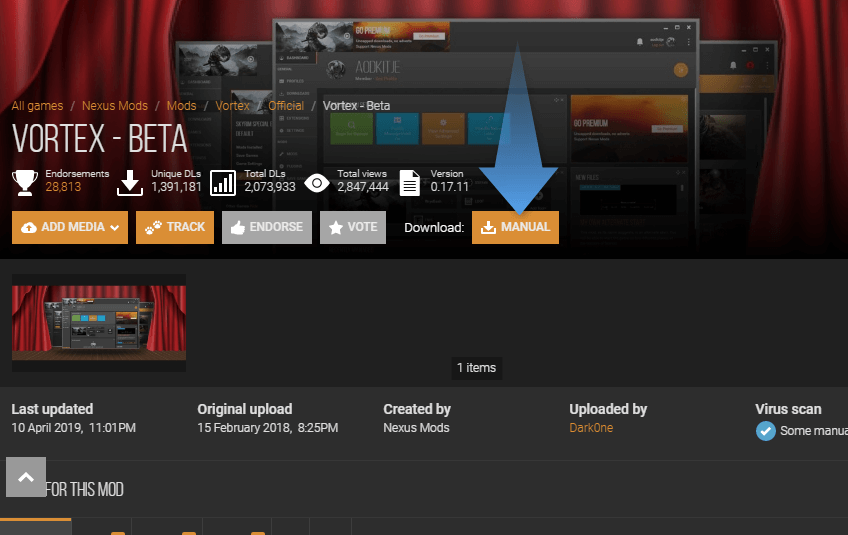Click the Total views eye icon
The width and height of the screenshot is (848, 535).
[316, 183]
